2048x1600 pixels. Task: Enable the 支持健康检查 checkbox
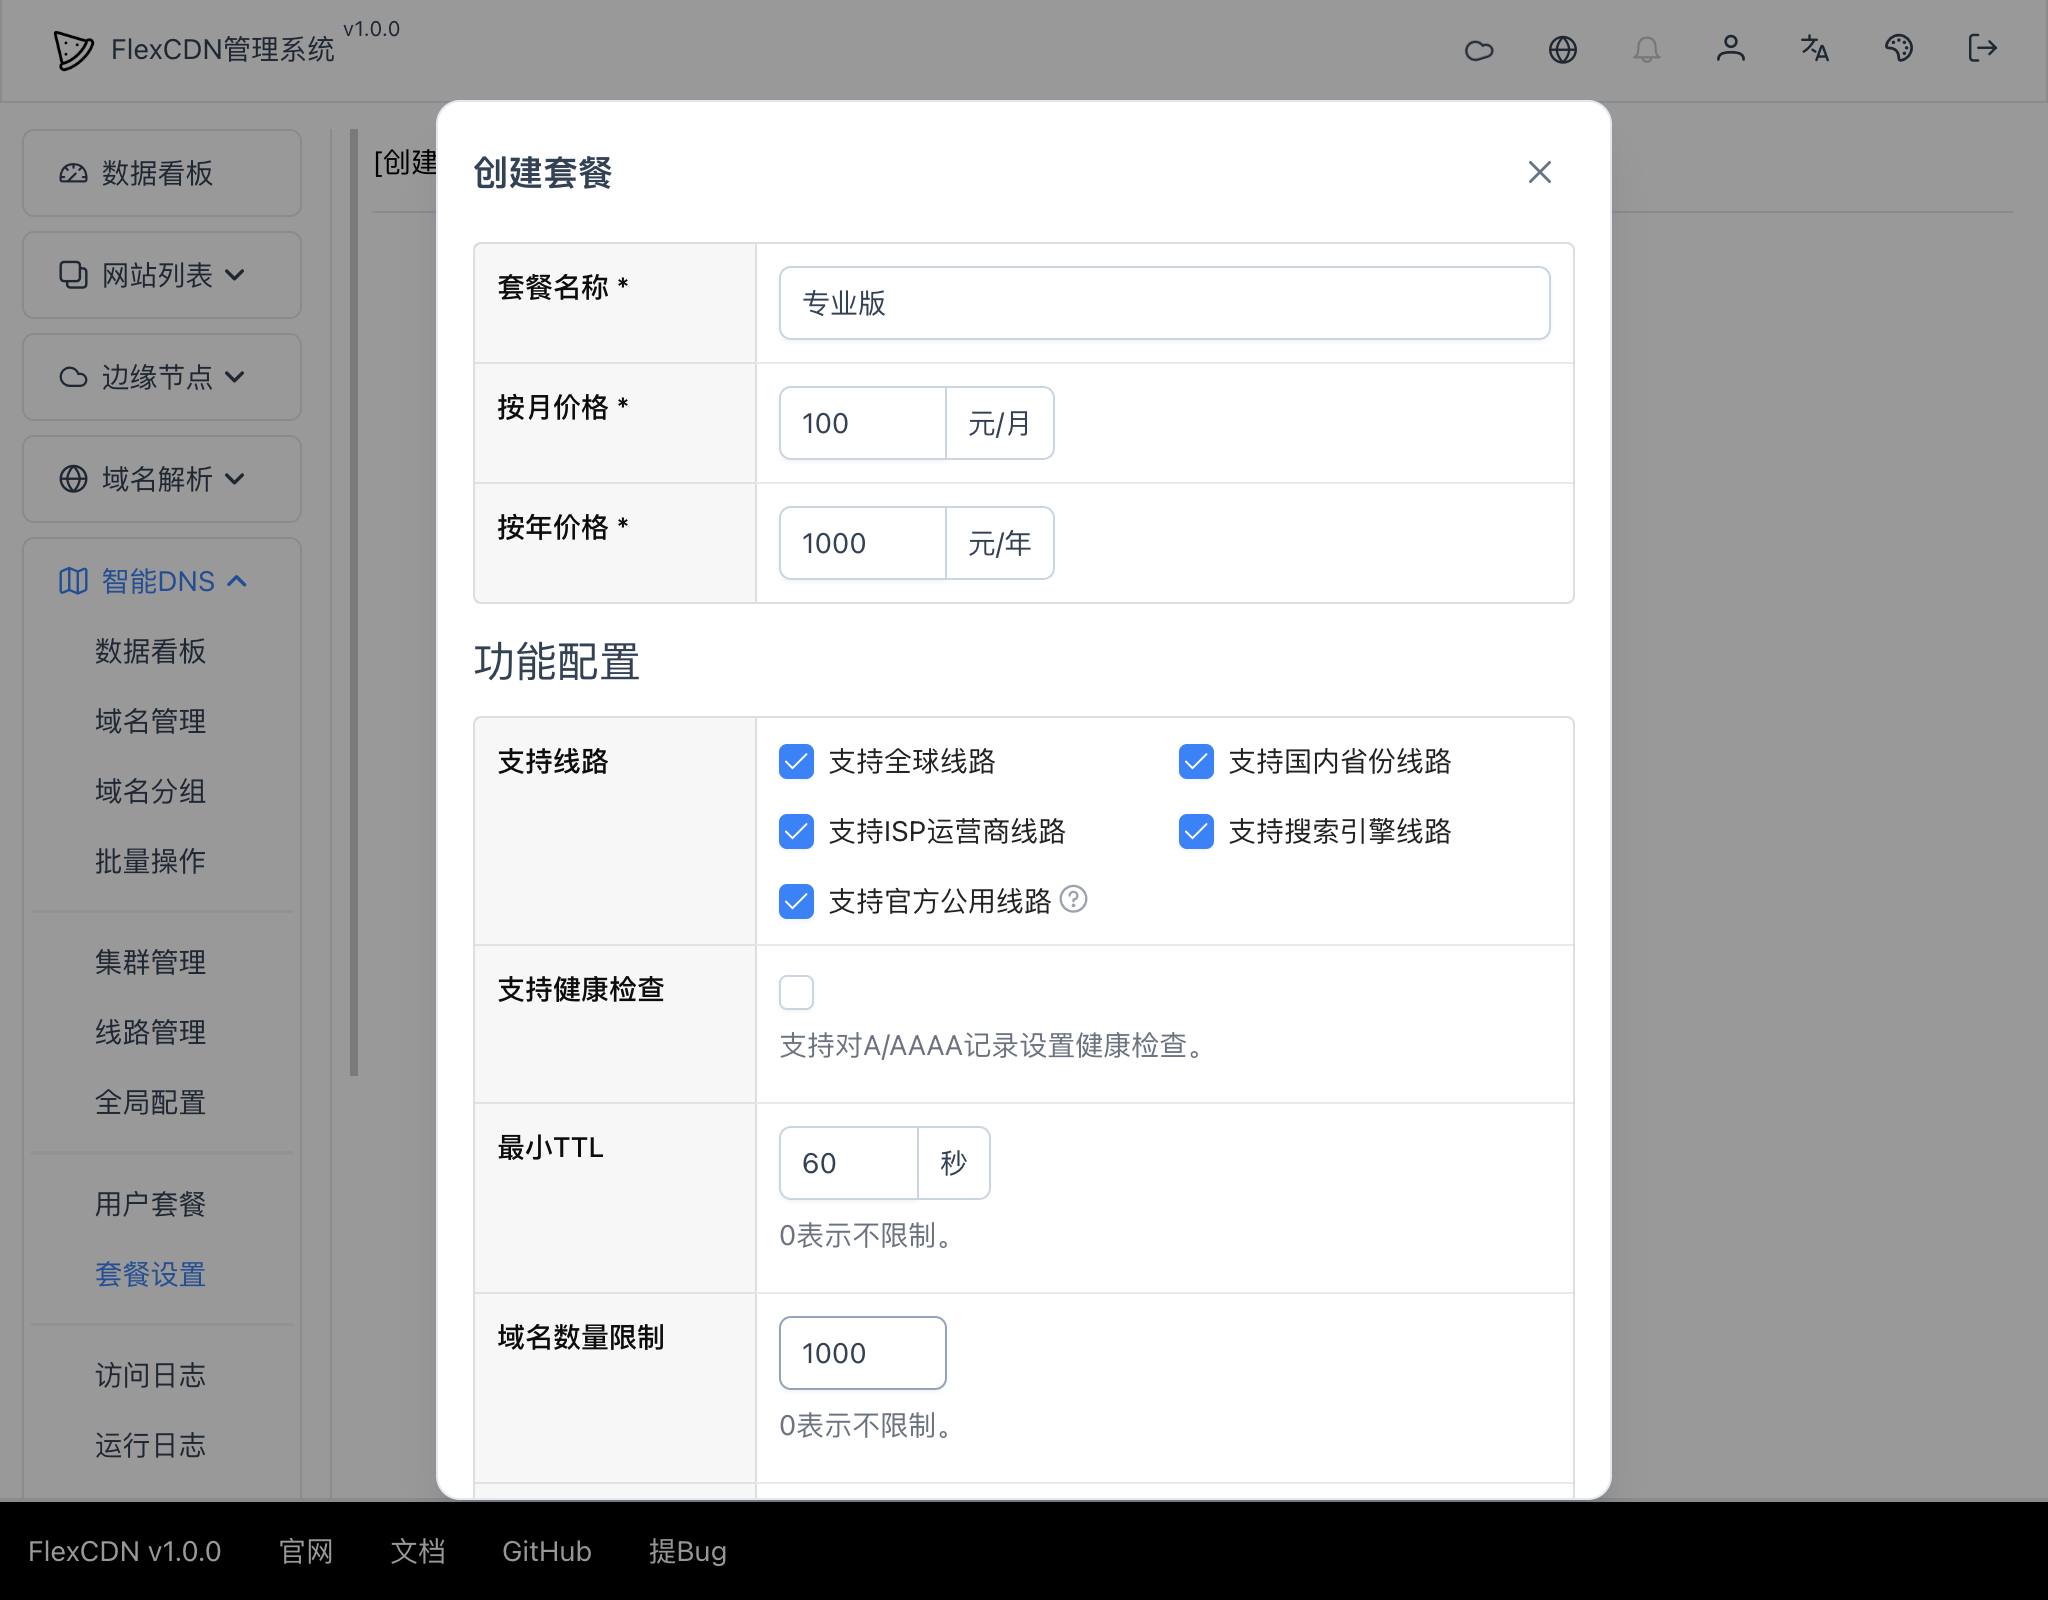click(x=795, y=991)
